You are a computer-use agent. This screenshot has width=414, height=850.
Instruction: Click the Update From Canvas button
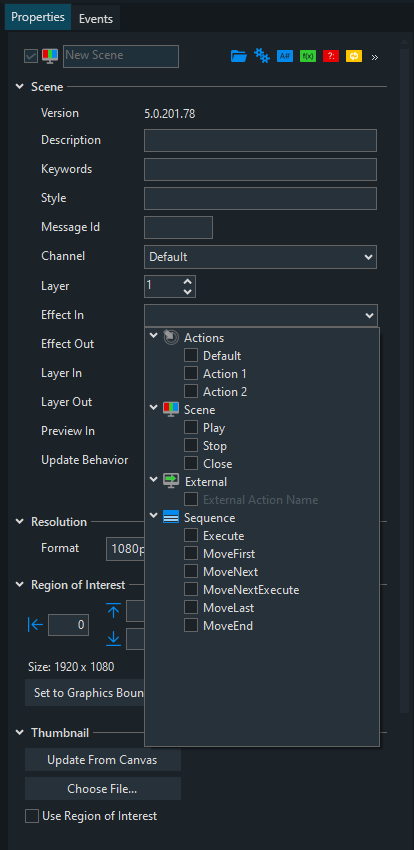click(x=102, y=760)
